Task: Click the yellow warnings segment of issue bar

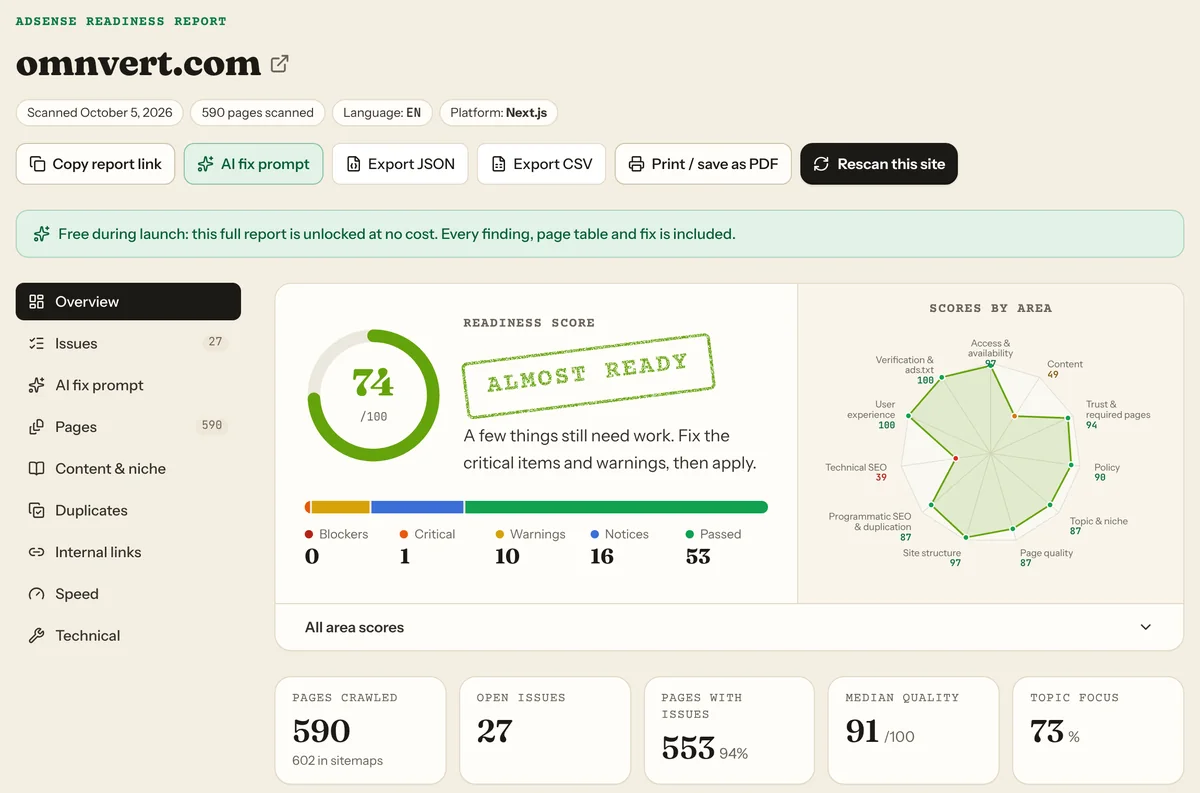Action: (x=340, y=507)
